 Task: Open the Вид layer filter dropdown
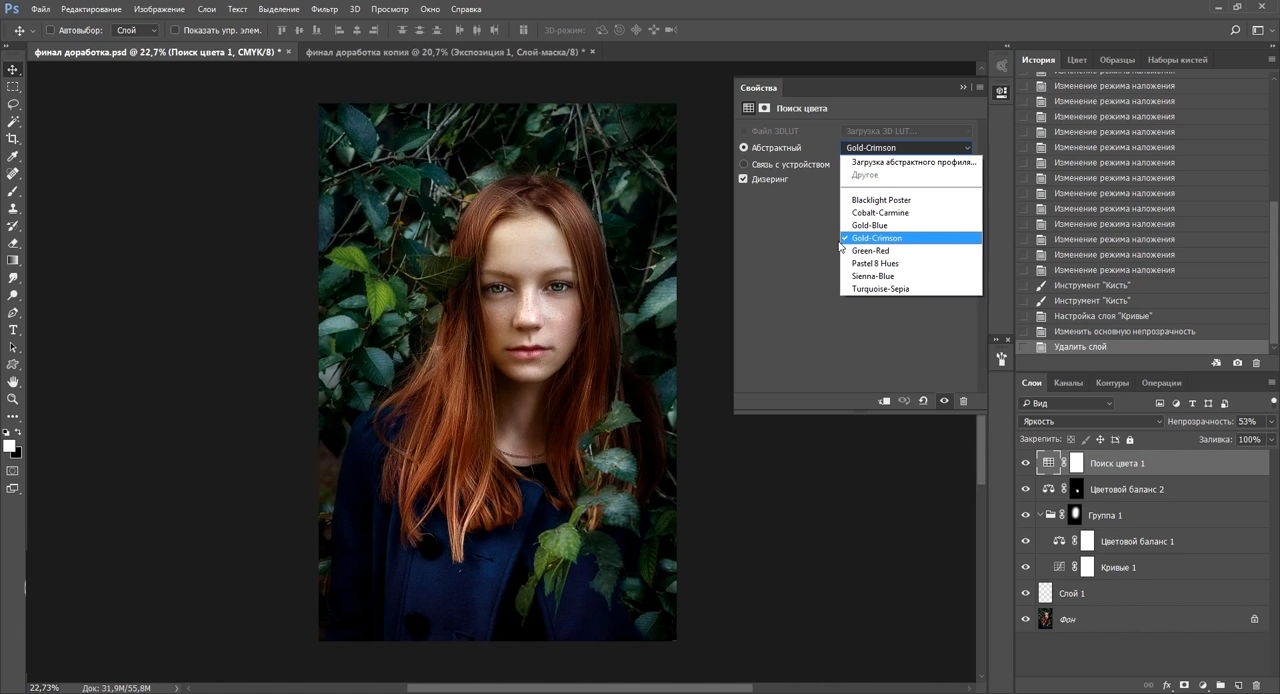tap(1066, 404)
